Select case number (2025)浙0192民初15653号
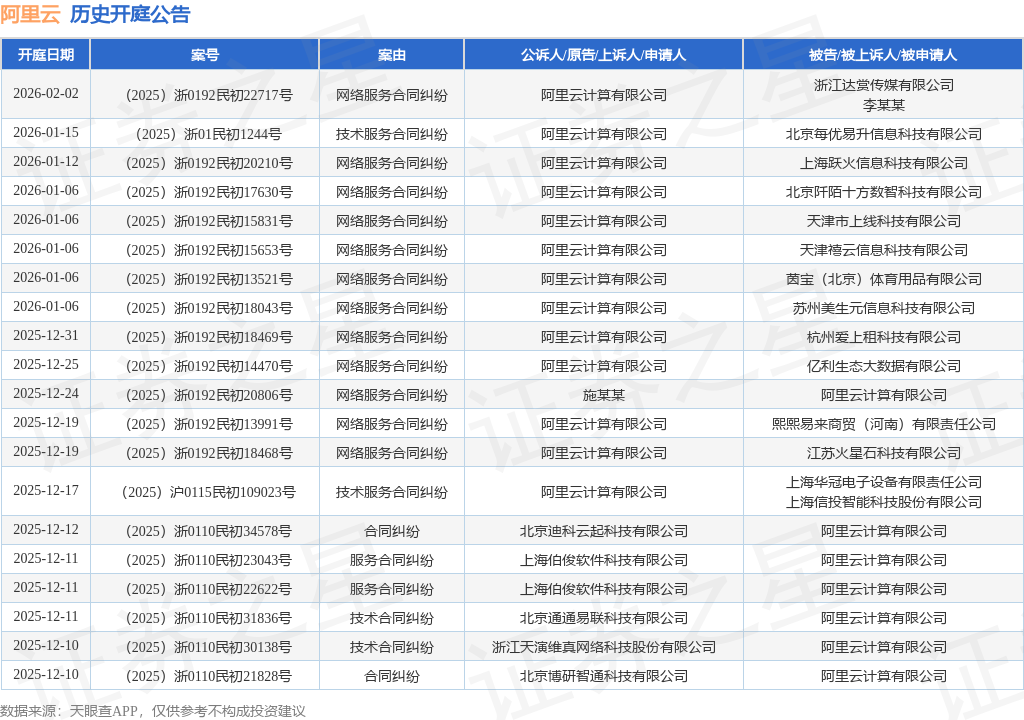 tap(209, 250)
